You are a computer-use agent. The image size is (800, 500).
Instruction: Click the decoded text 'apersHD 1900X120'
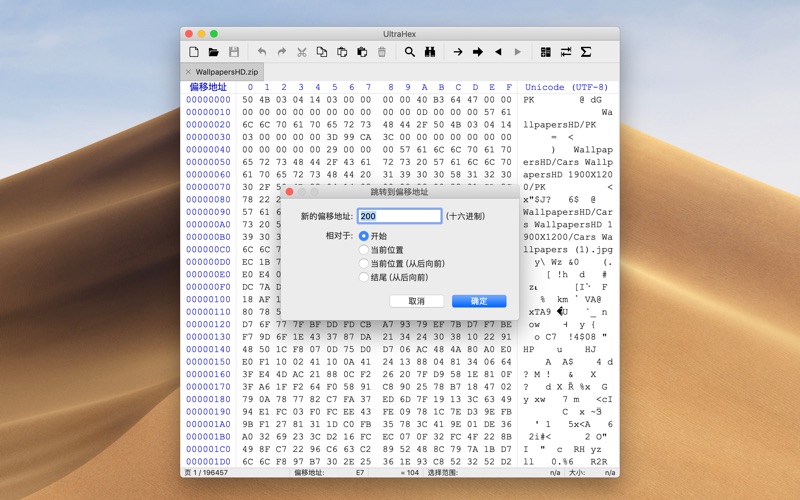[x=568, y=174]
